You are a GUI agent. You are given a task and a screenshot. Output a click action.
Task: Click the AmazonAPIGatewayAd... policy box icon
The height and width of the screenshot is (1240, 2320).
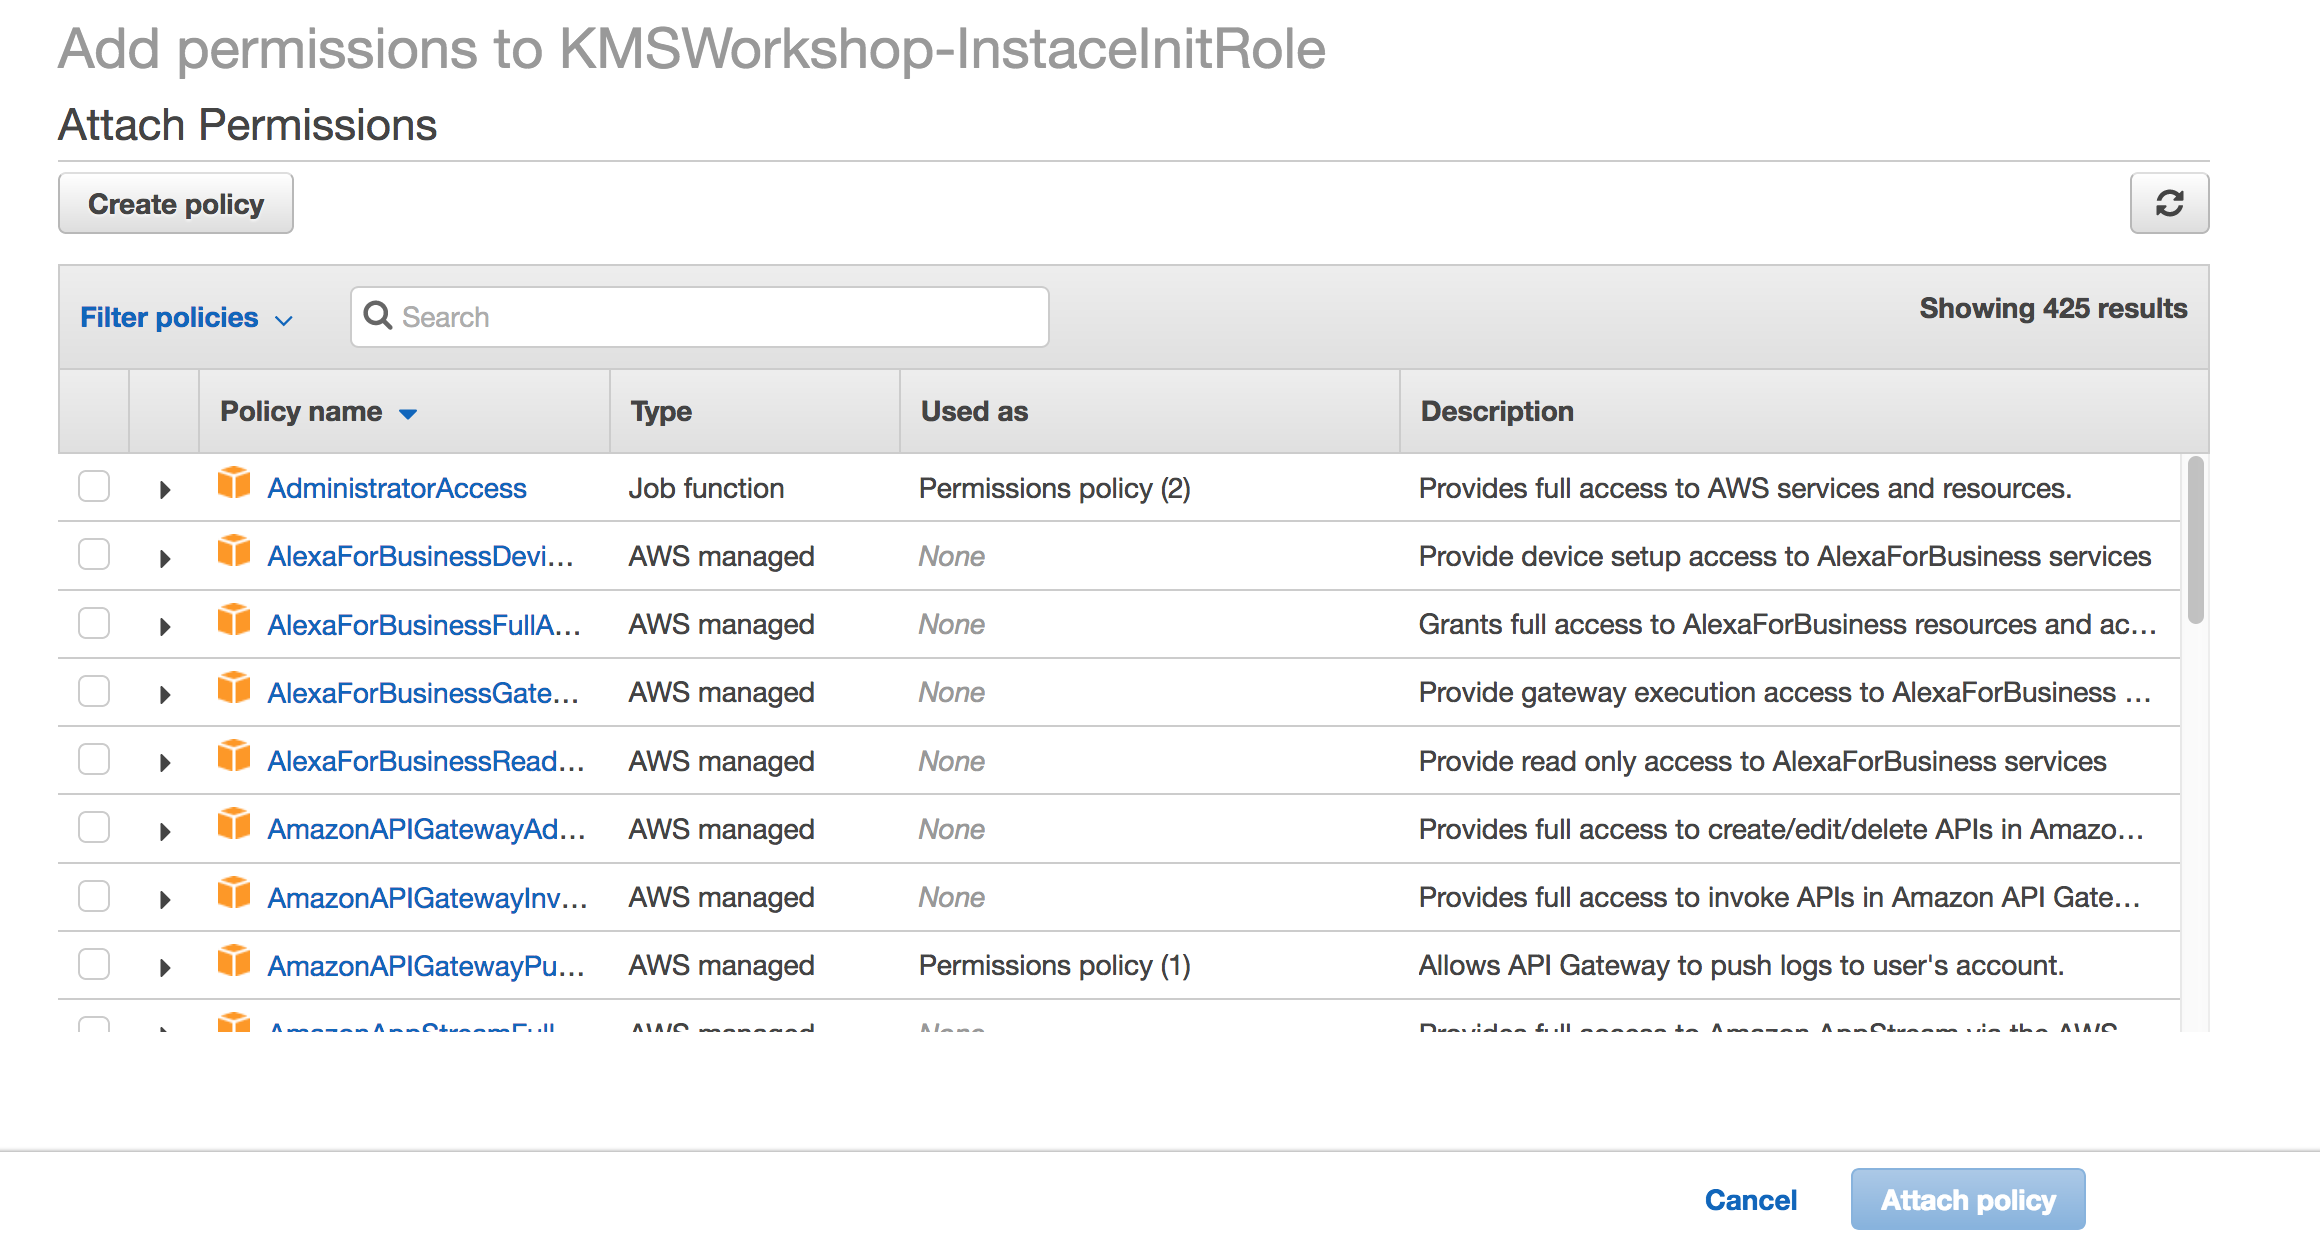coord(234,824)
